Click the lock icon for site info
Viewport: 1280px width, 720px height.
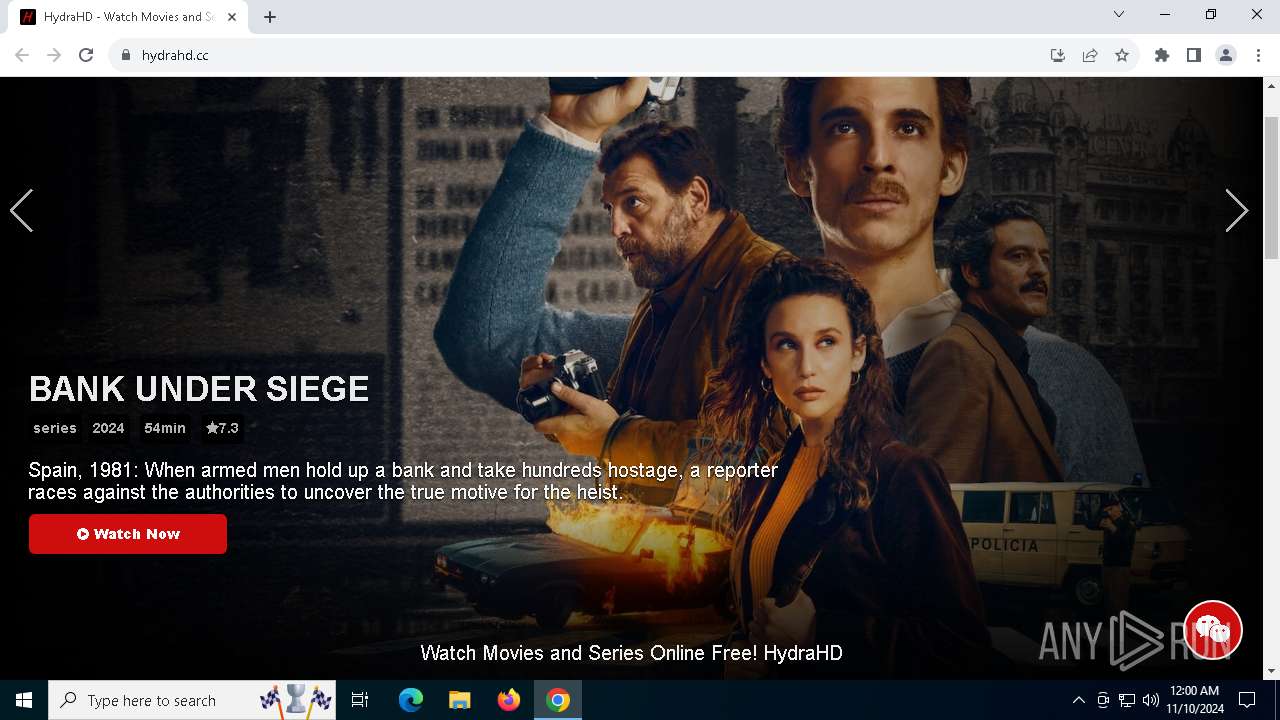click(126, 55)
